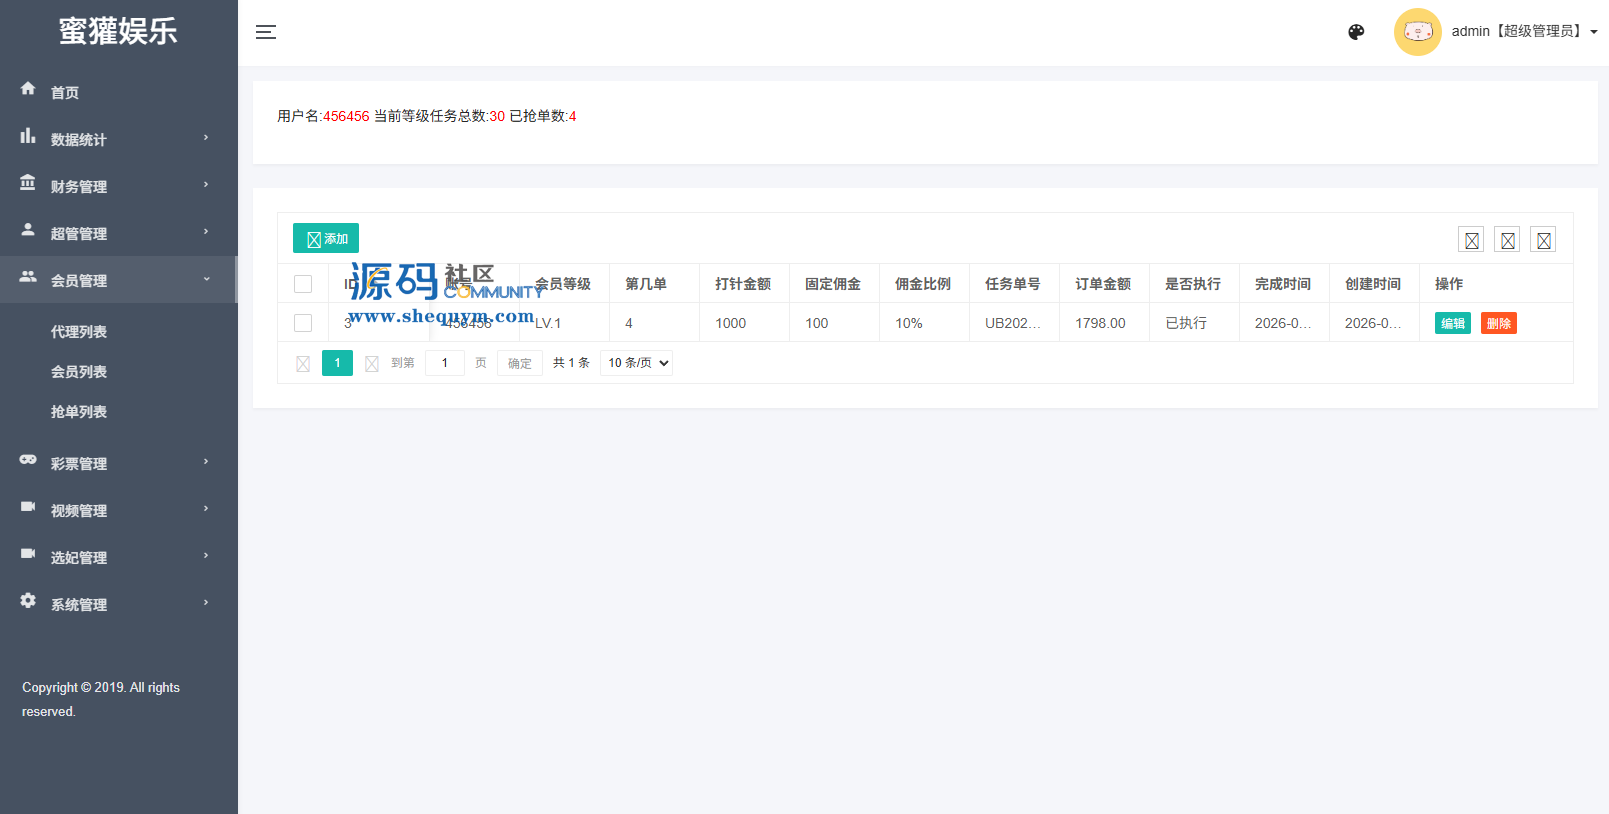Image resolution: width=1609 pixels, height=814 pixels.
Task: Toggle the select-all checkbox in table header
Action: pos(303,284)
